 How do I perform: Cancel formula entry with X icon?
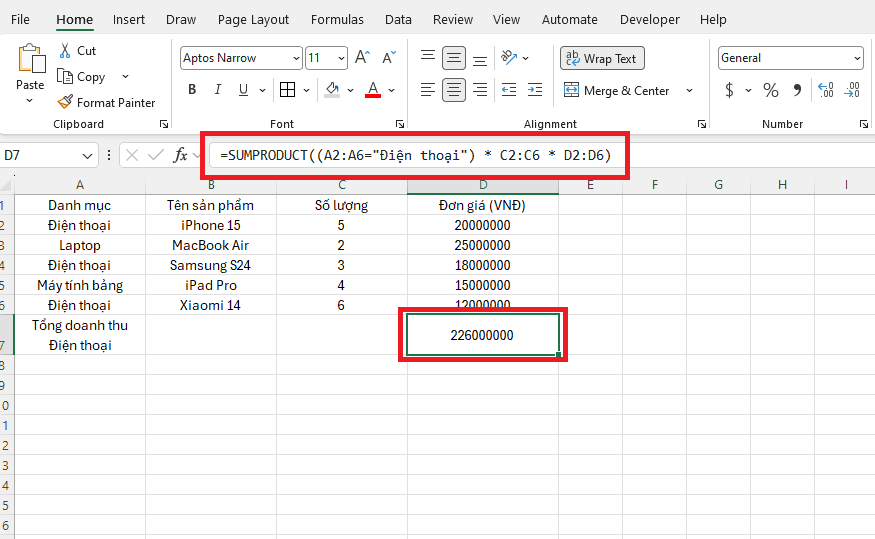pos(132,155)
